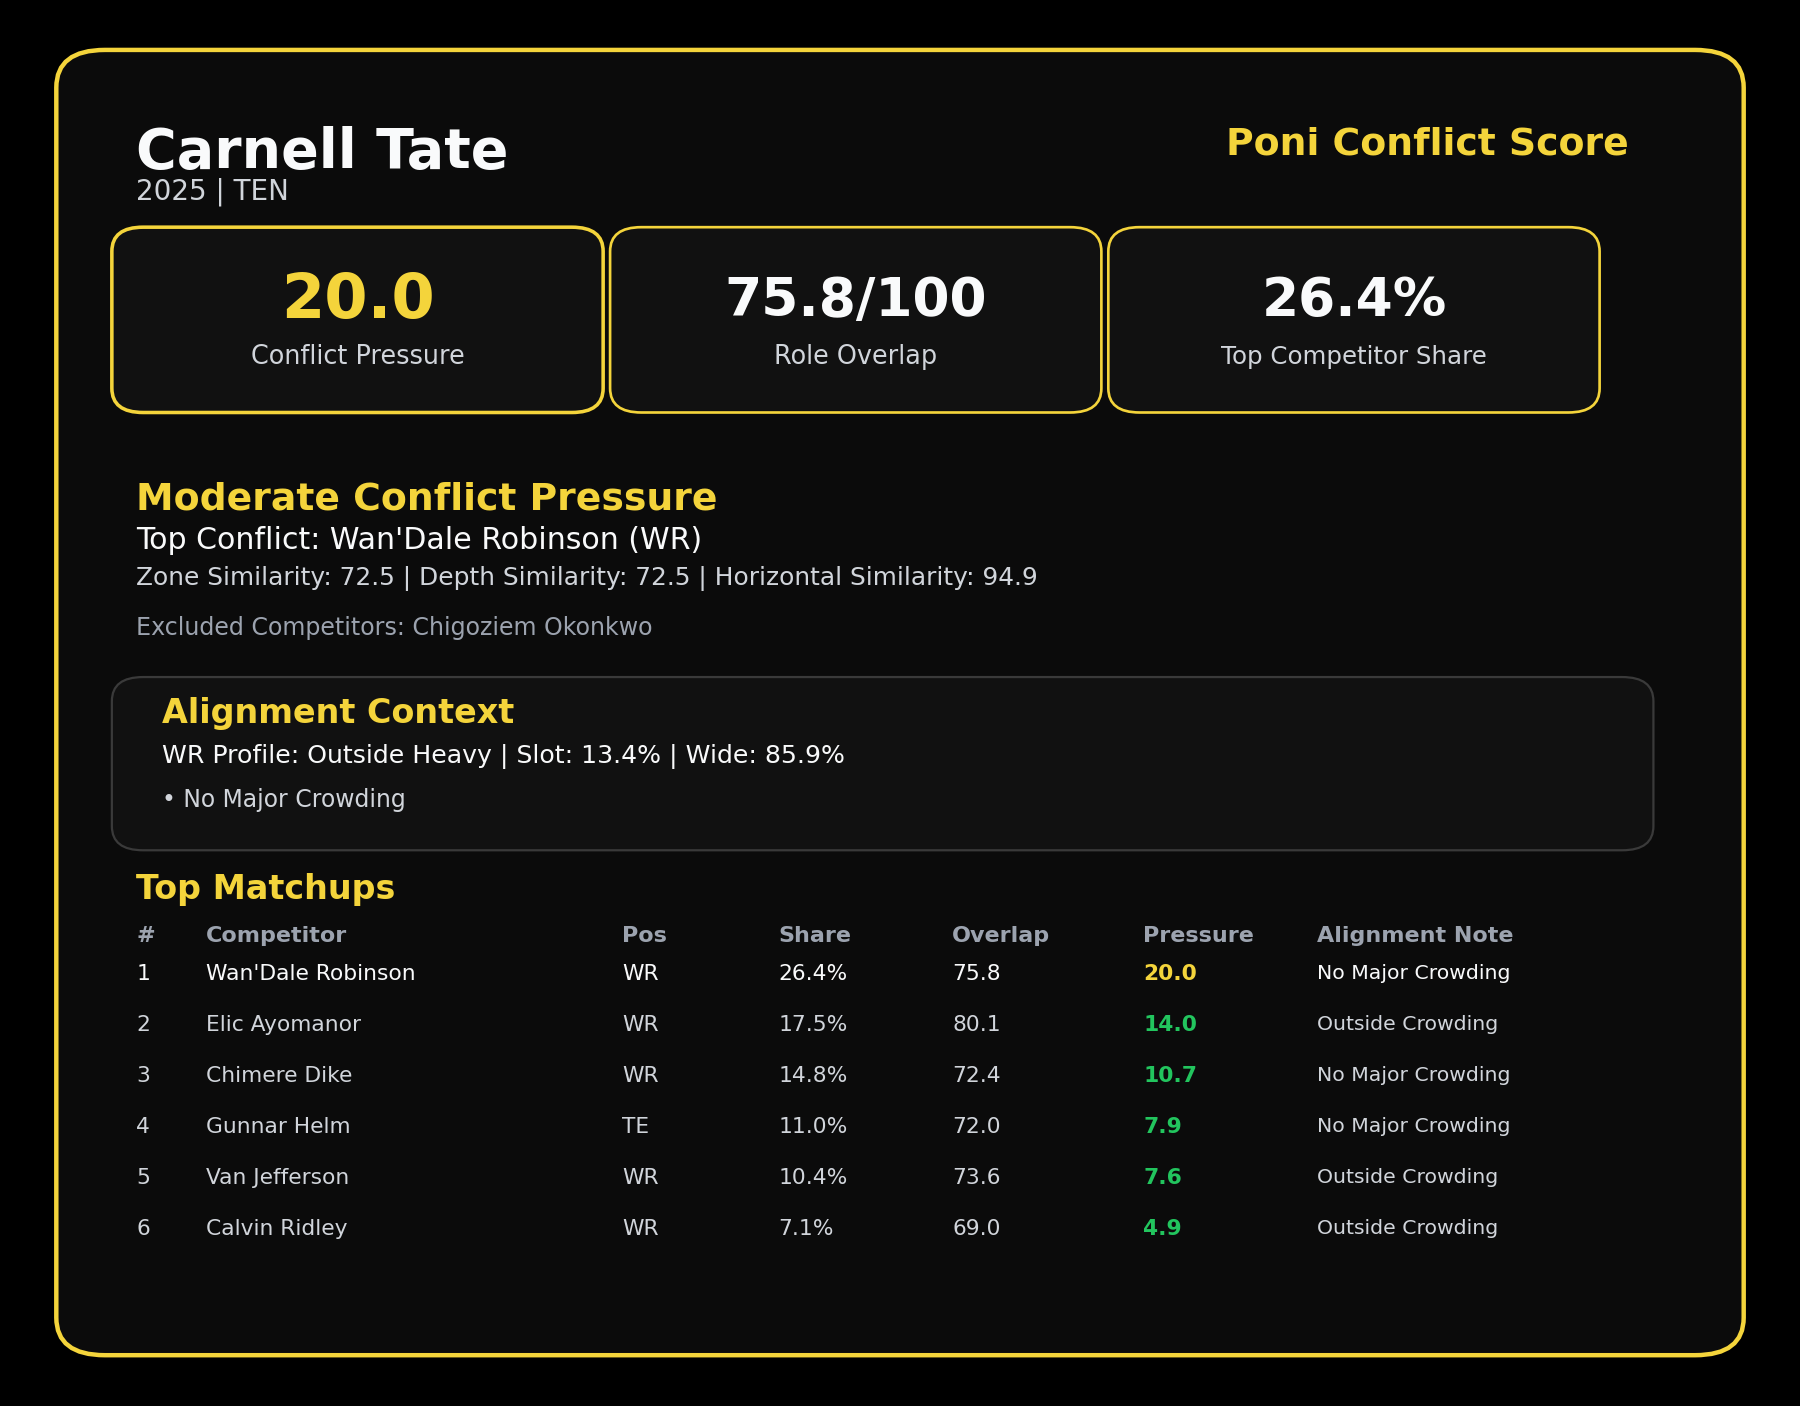Click the "Alignment Context" heading
Image resolution: width=1800 pixels, height=1406 pixels.
338,712
